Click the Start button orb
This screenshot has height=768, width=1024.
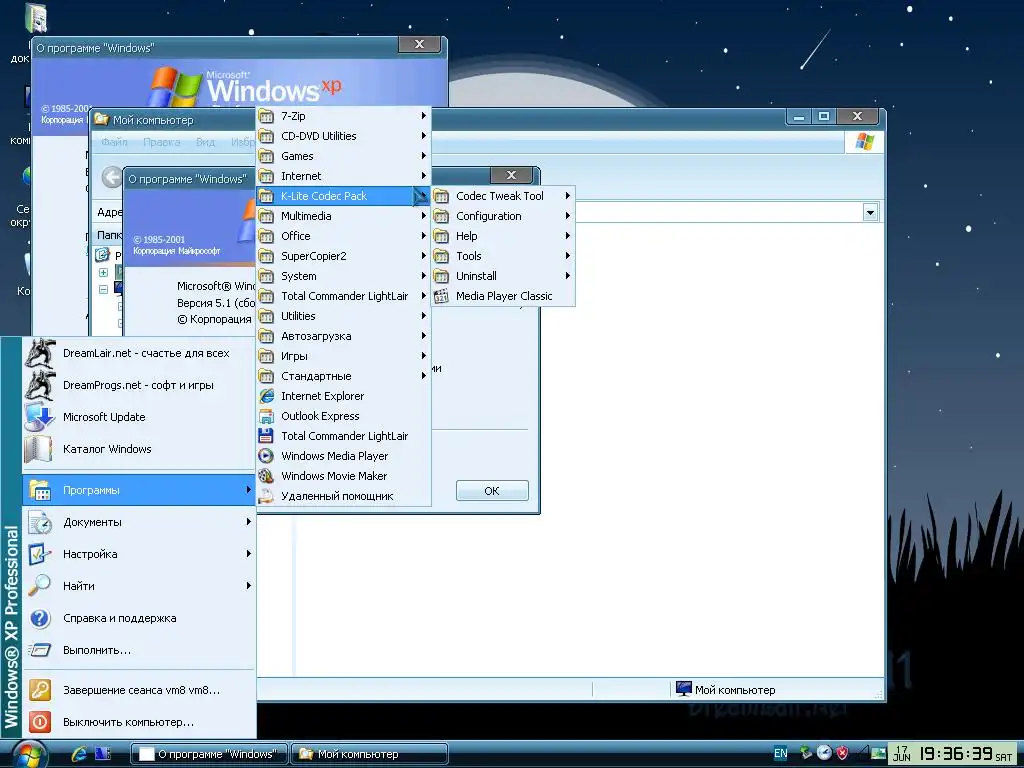tap(29, 754)
